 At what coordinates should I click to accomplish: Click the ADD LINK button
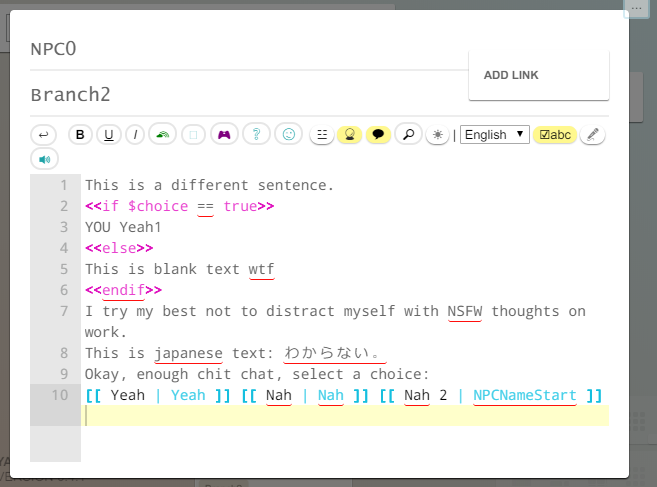point(539,75)
